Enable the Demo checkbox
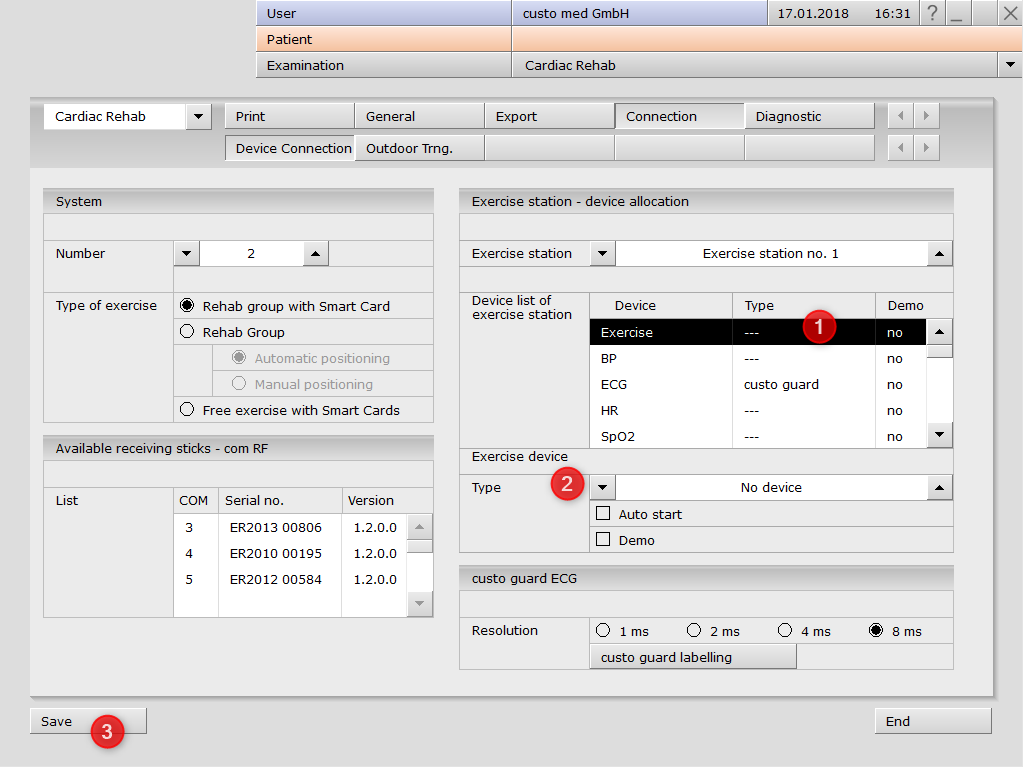This screenshot has height=768, width=1024. 603,539
